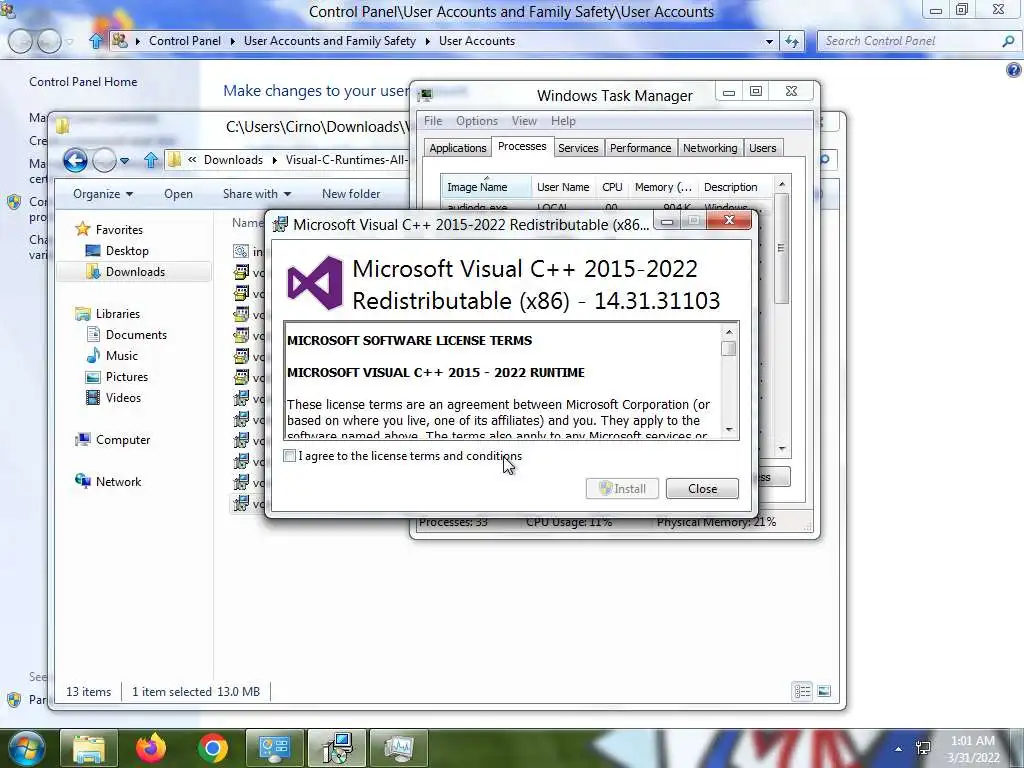Switch to Task Manager taskbar button

coord(398,748)
